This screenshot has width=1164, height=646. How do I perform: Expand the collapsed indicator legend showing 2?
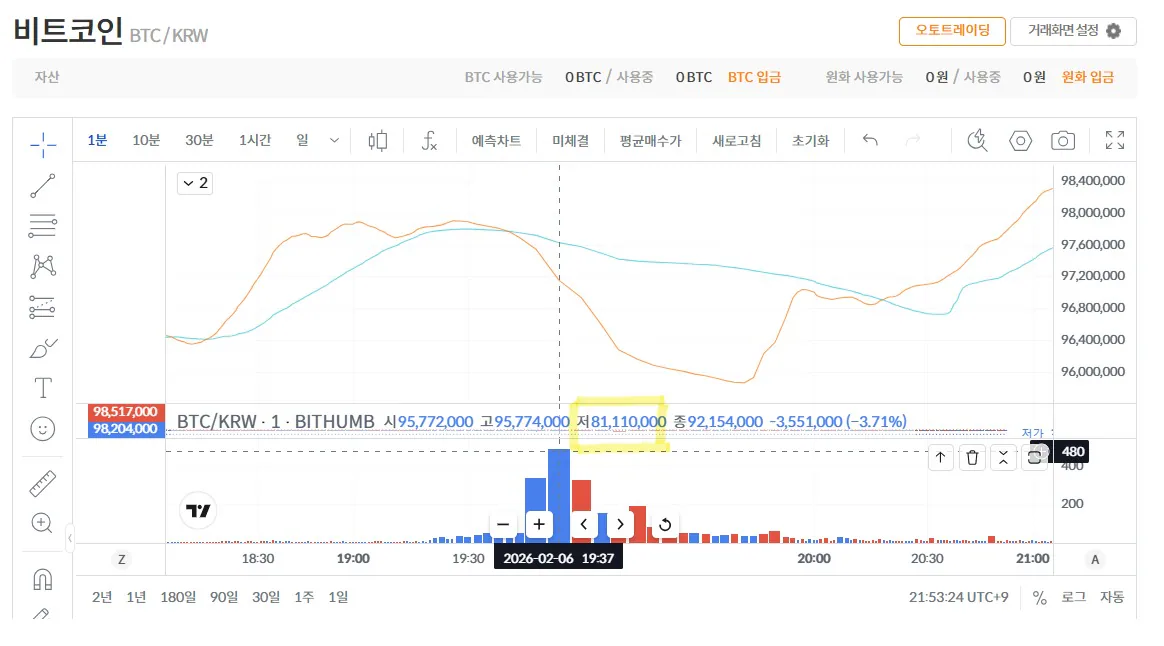tap(194, 183)
